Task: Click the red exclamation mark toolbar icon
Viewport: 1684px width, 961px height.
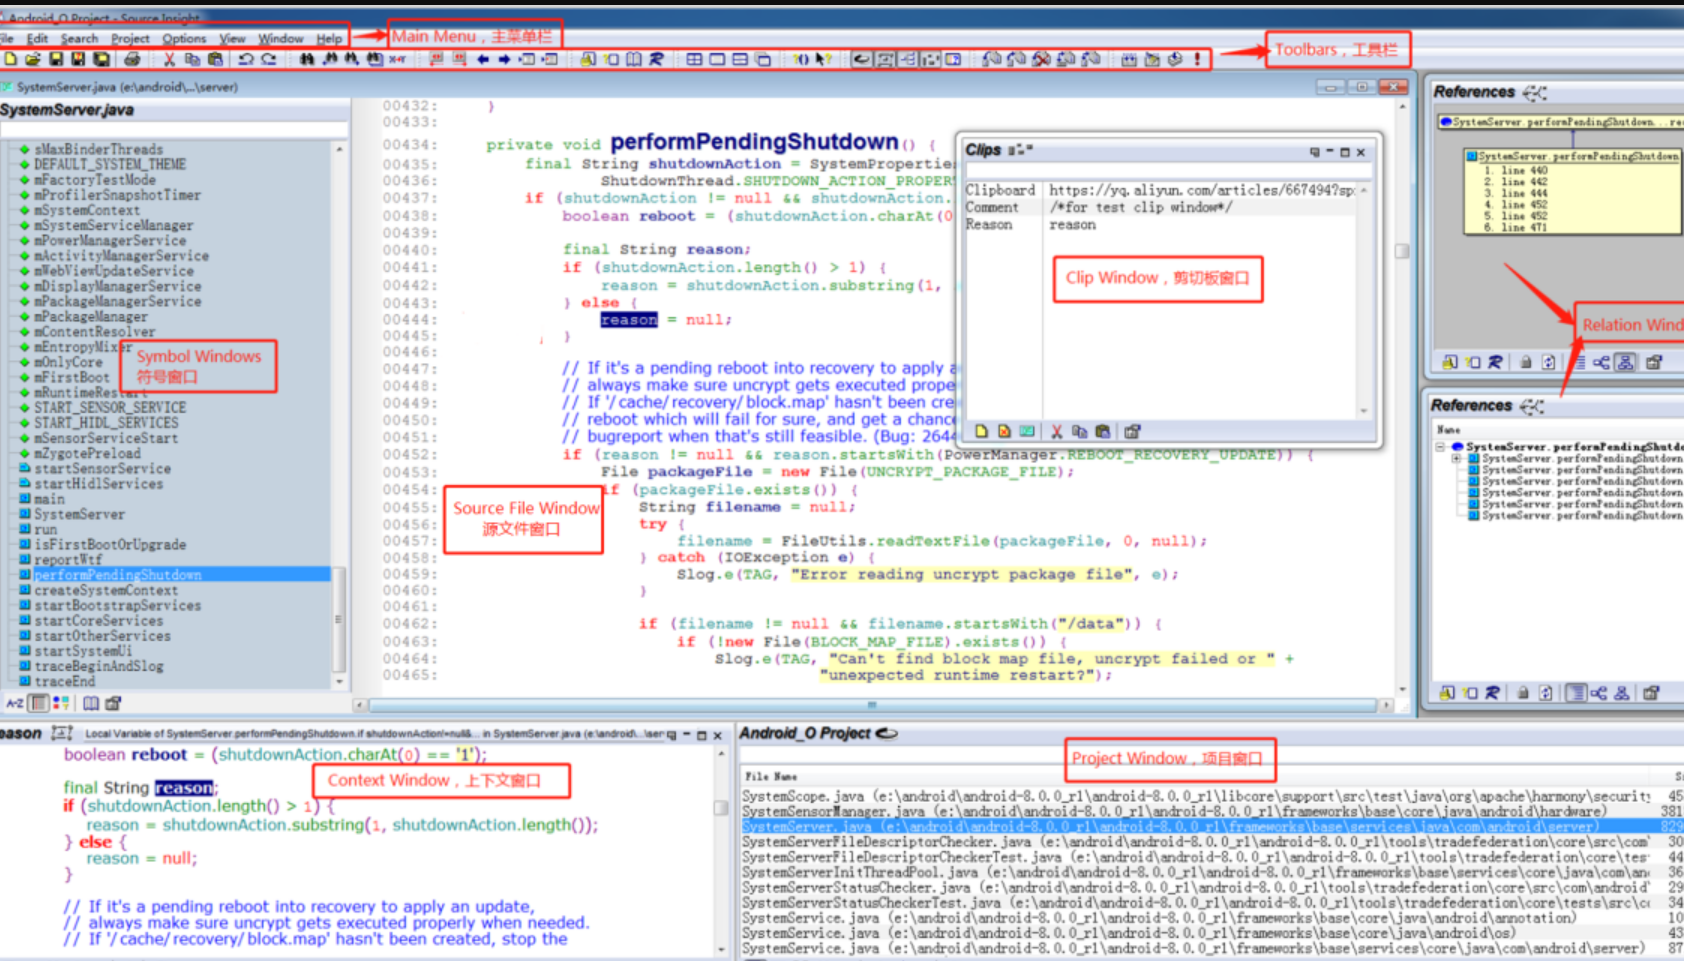Action: tap(1197, 59)
